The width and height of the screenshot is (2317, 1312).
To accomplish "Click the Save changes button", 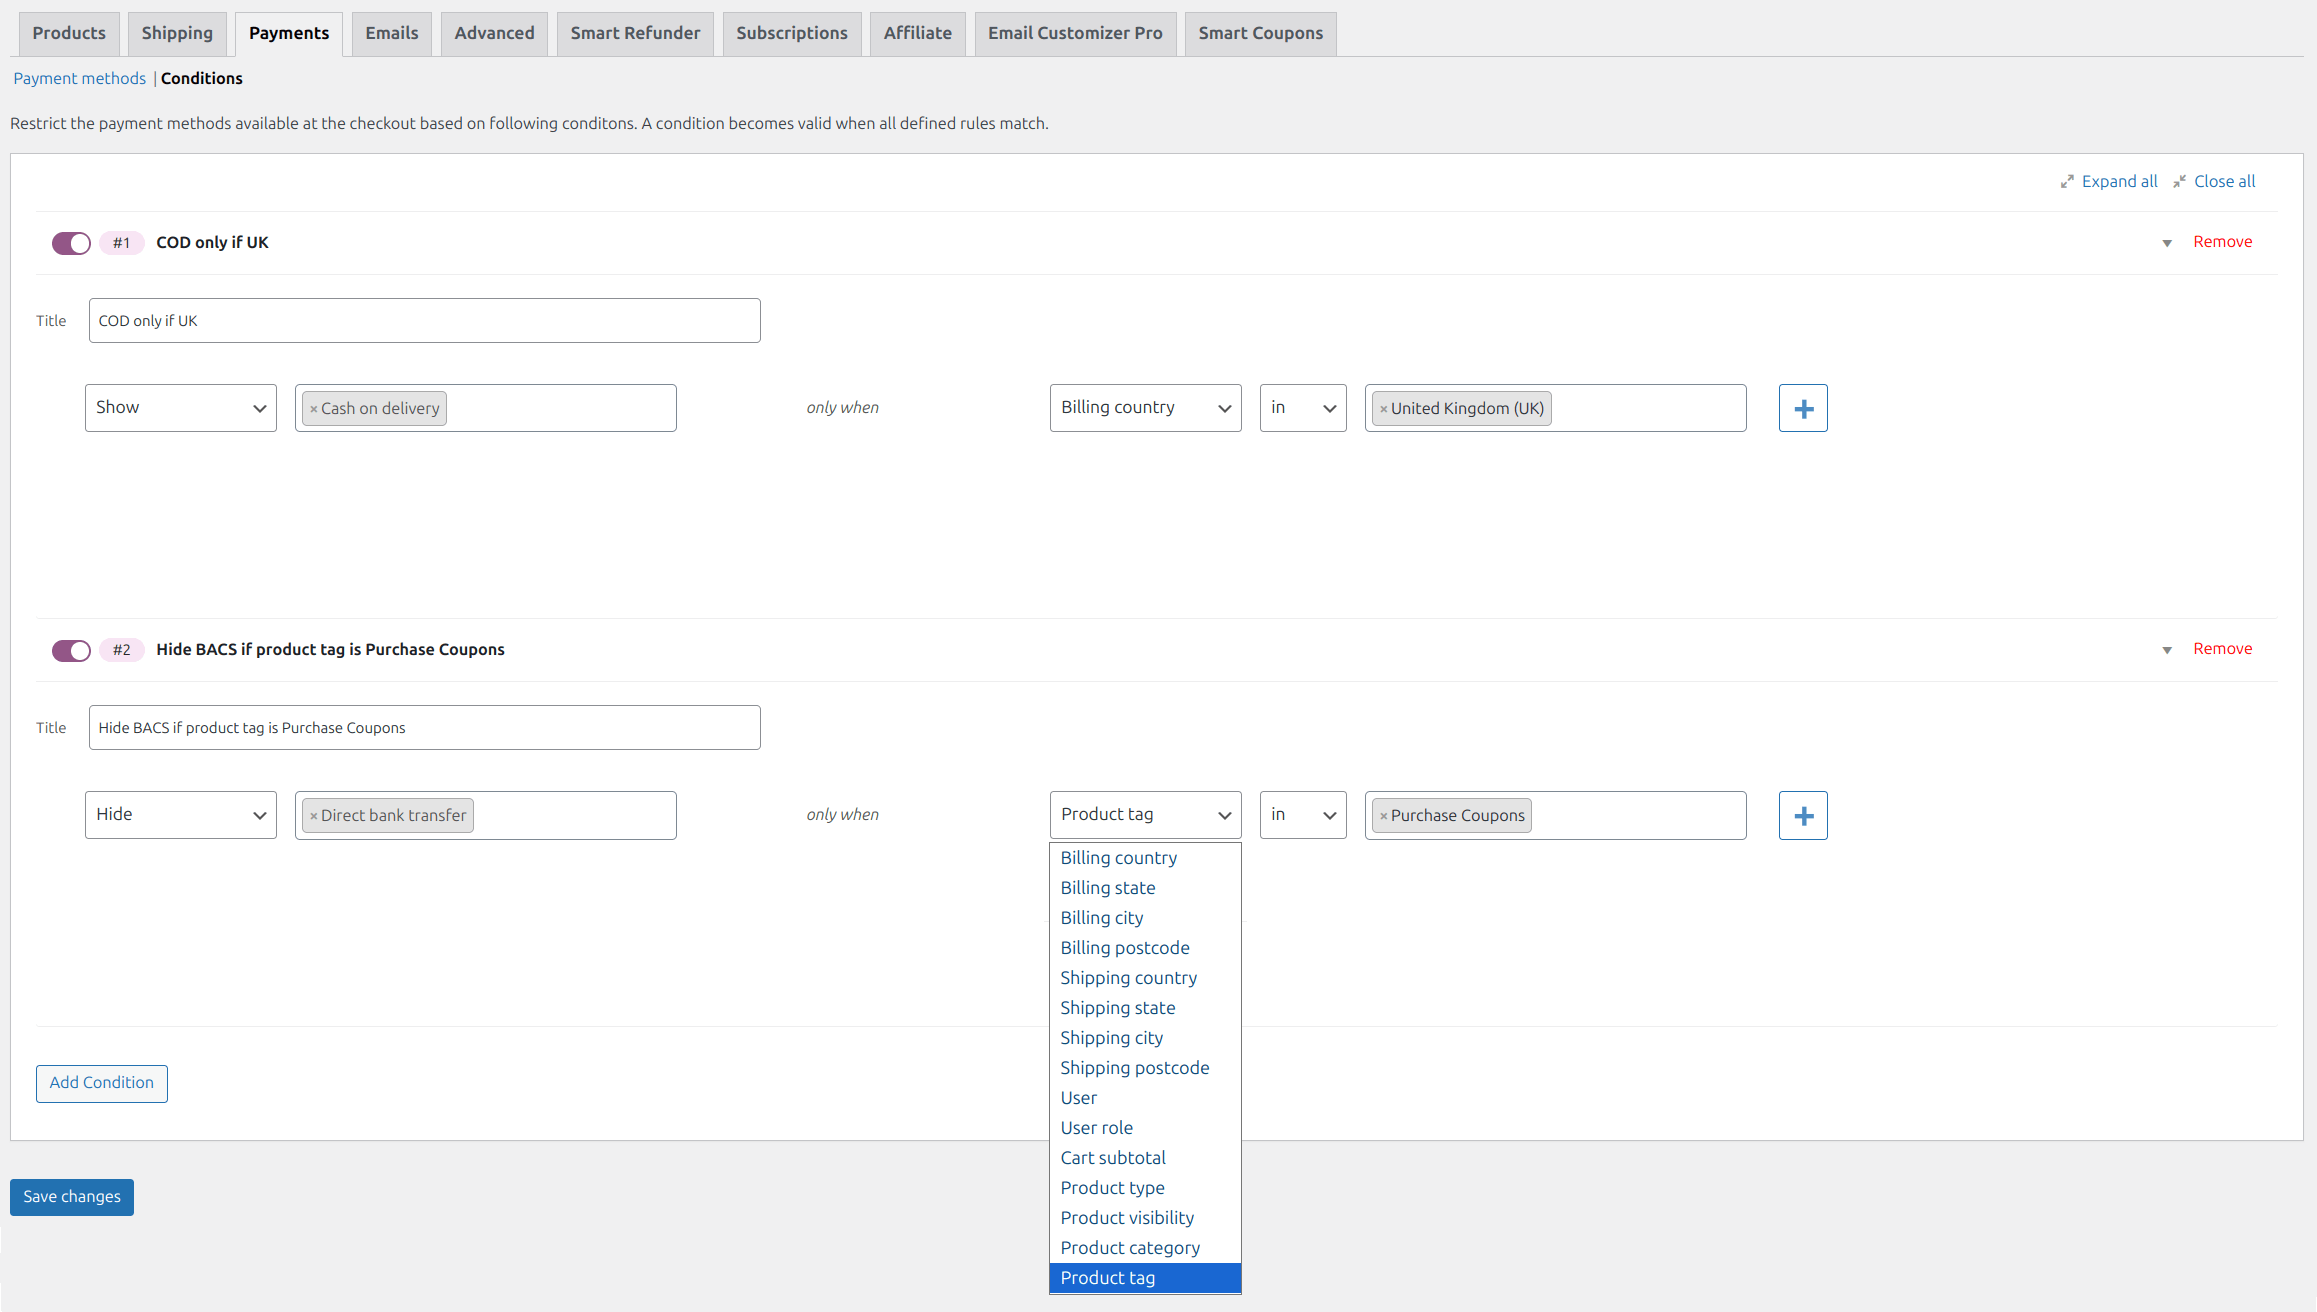I will click(x=71, y=1197).
